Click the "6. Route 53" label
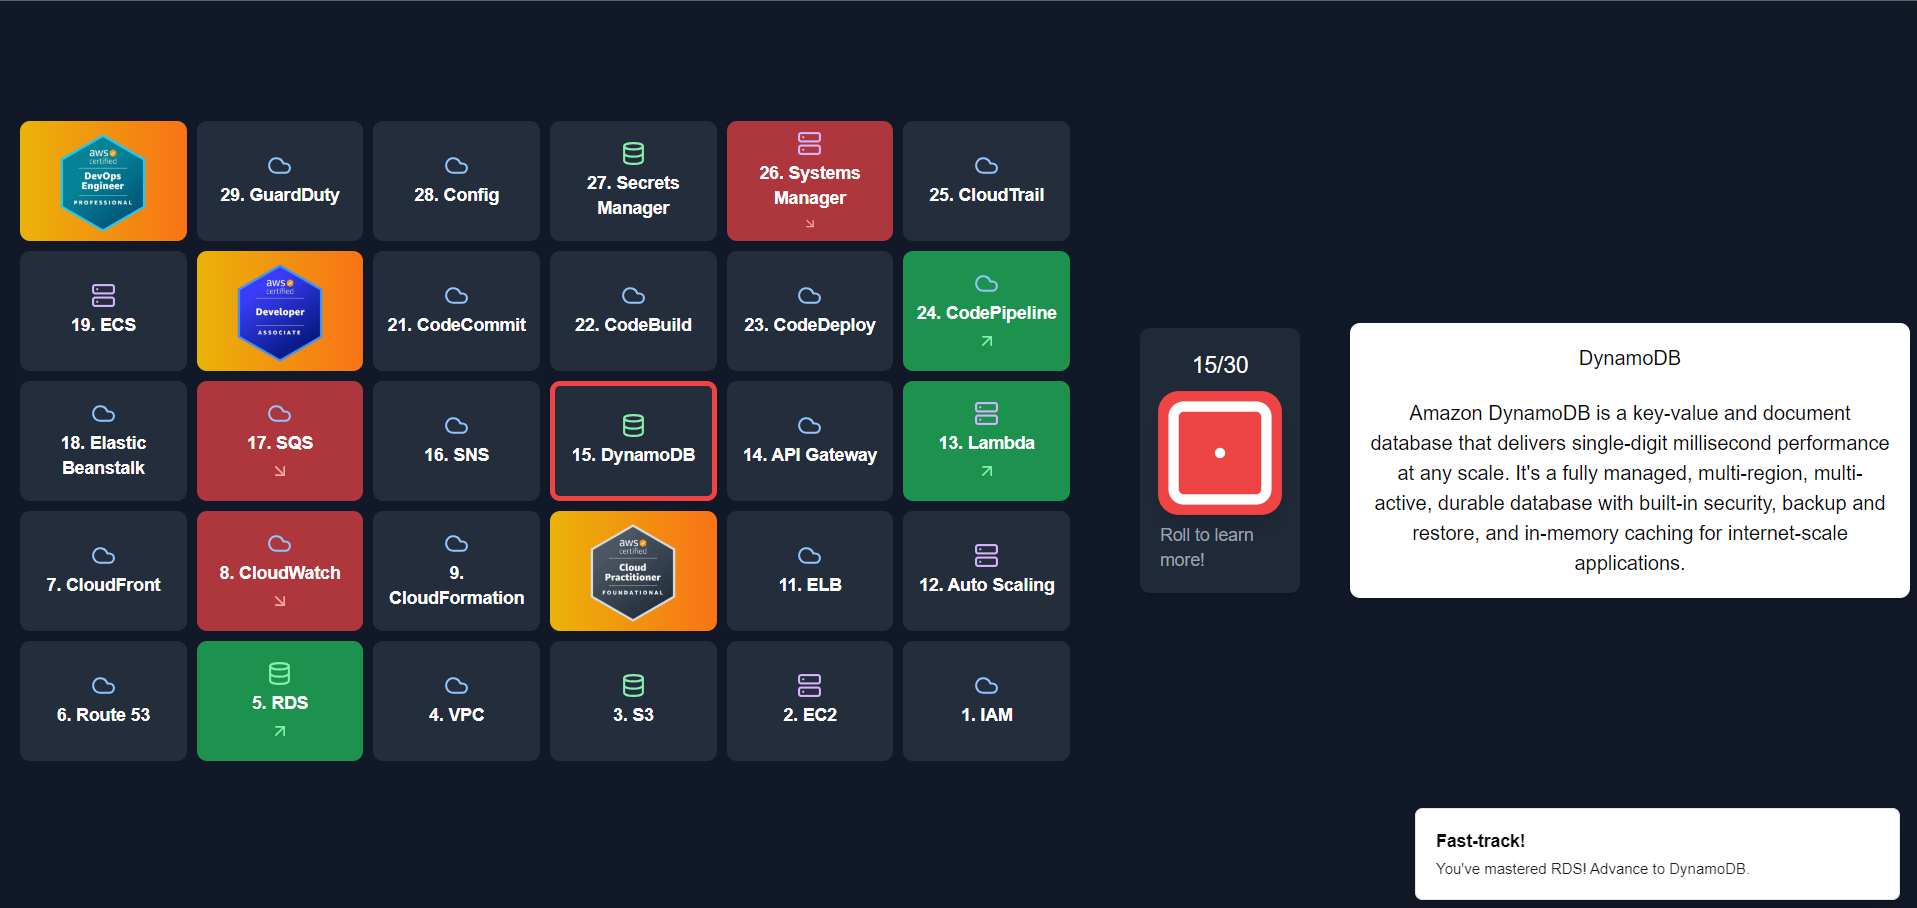This screenshot has width=1917, height=908. coord(103,715)
